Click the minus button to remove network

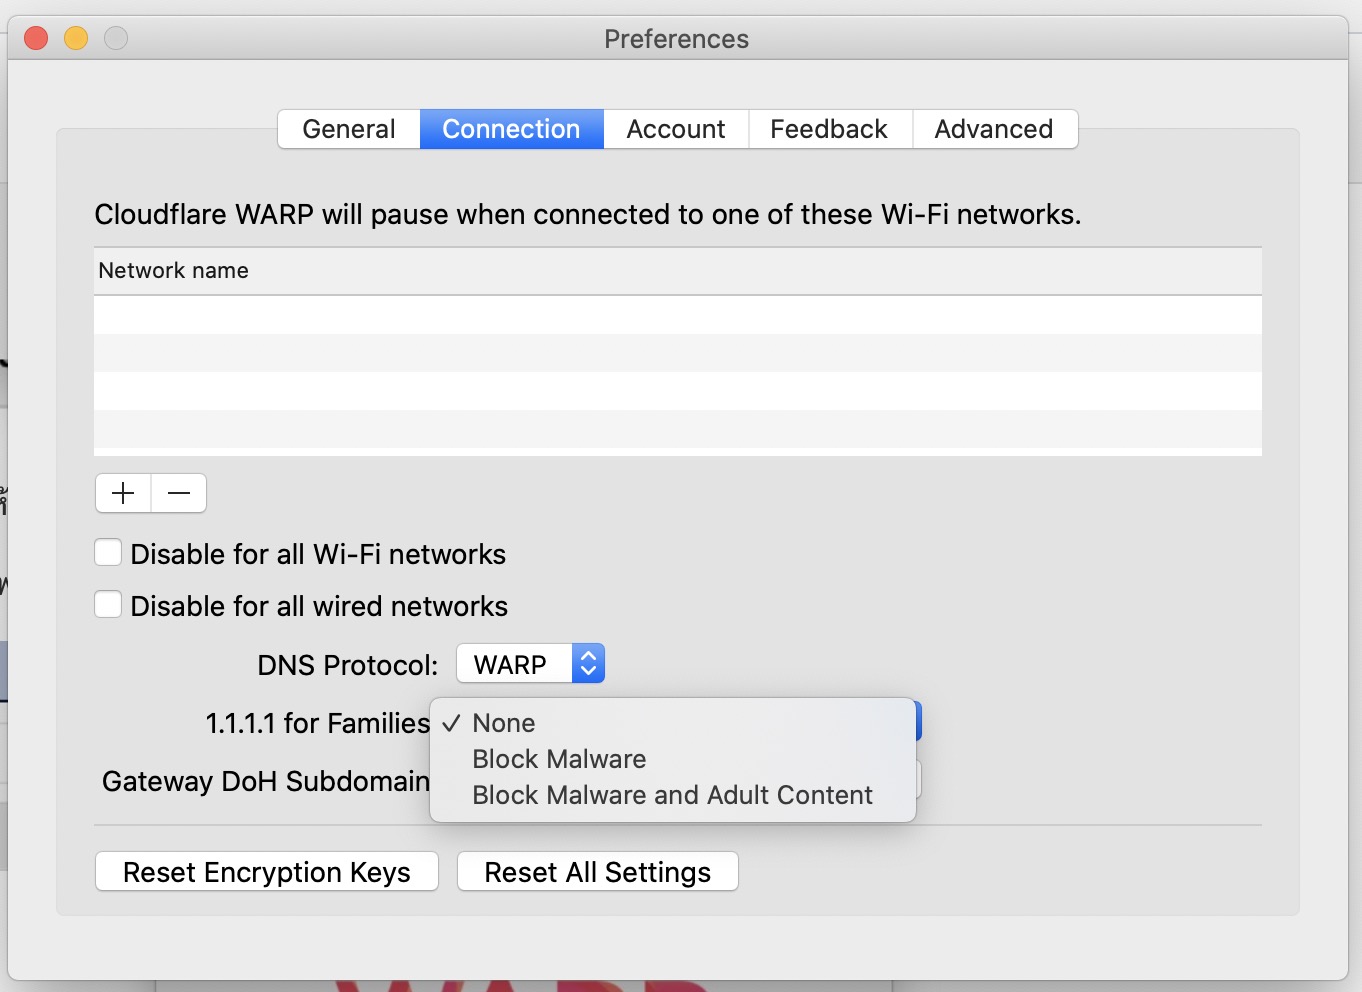[x=179, y=493]
